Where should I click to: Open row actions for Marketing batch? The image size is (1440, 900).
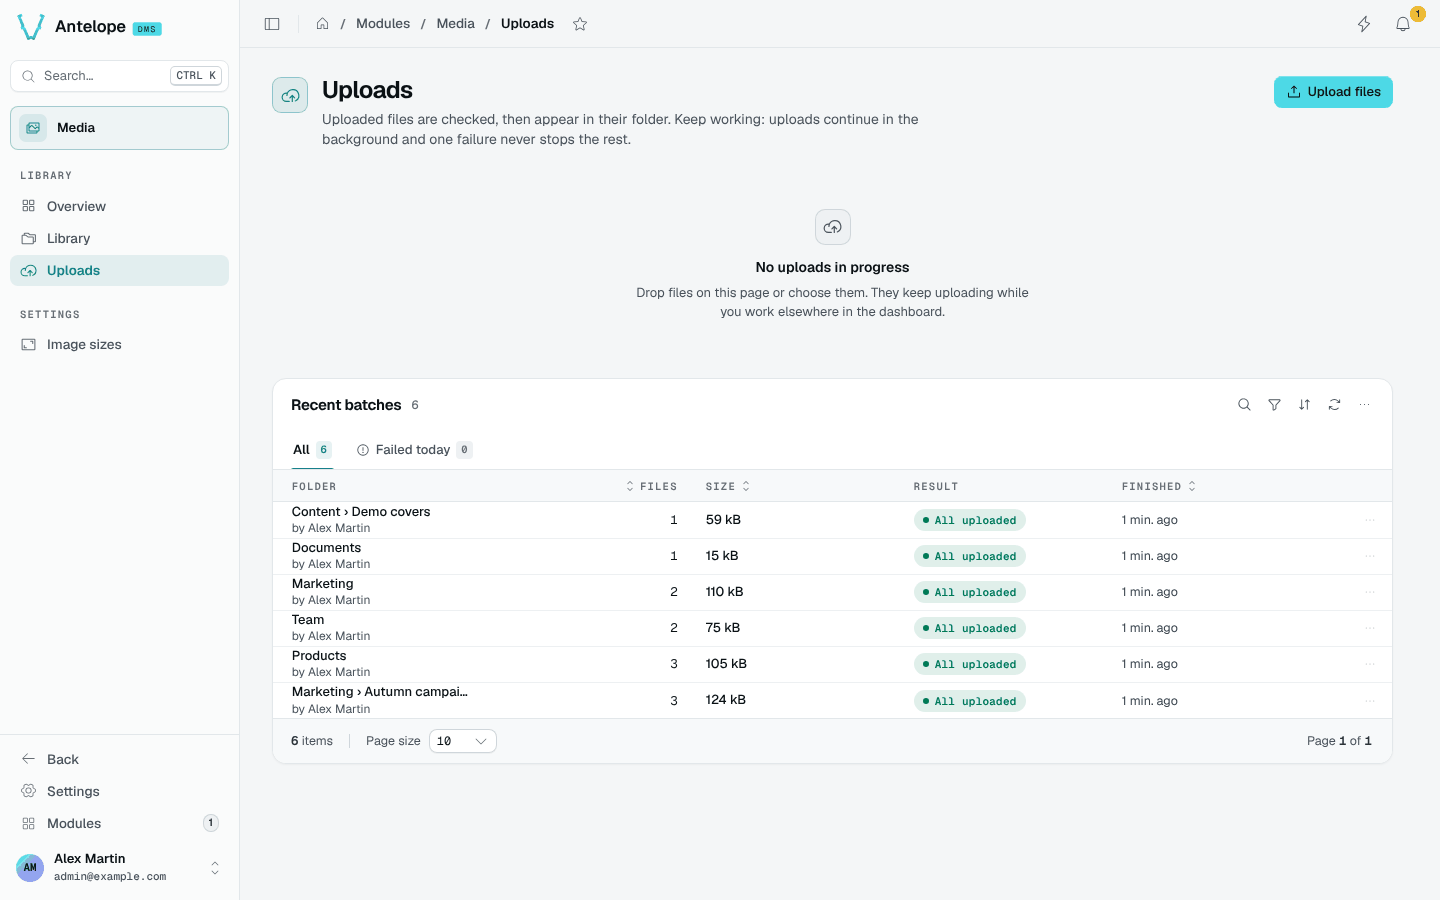tap(1370, 592)
